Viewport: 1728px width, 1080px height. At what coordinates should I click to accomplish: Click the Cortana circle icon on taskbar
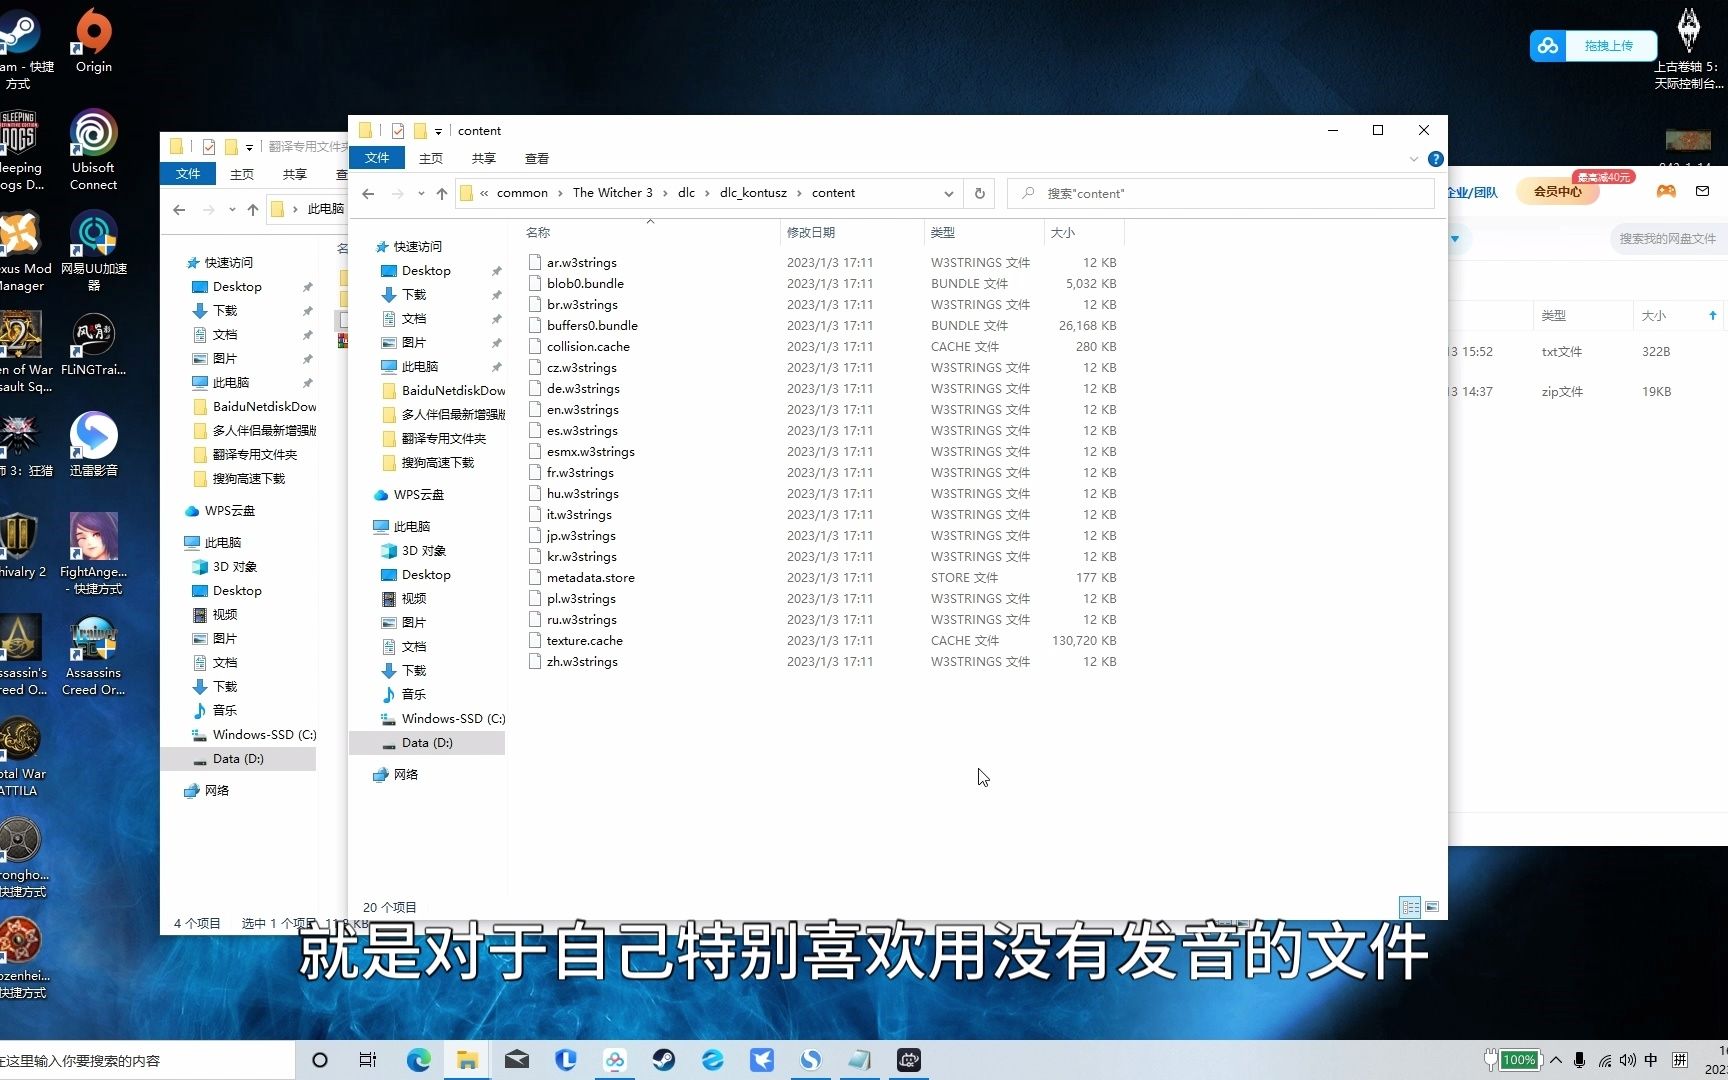pyautogui.click(x=320, y=1060)
